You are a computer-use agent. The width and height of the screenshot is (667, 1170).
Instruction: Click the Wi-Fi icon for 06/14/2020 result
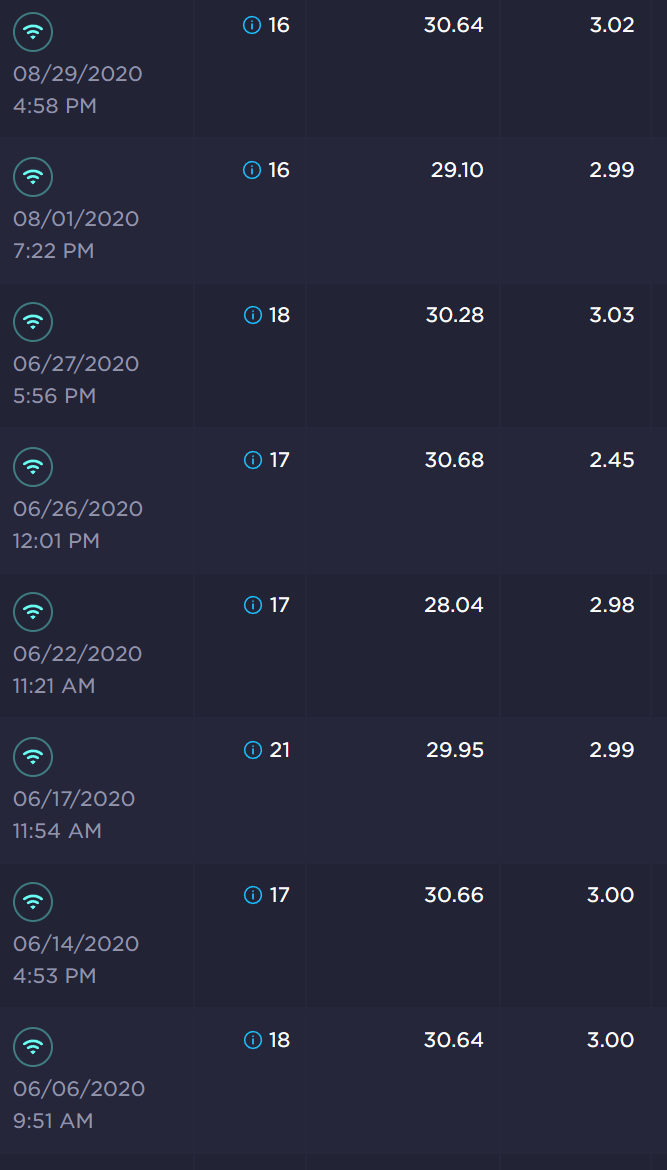(x=33, y=901)
